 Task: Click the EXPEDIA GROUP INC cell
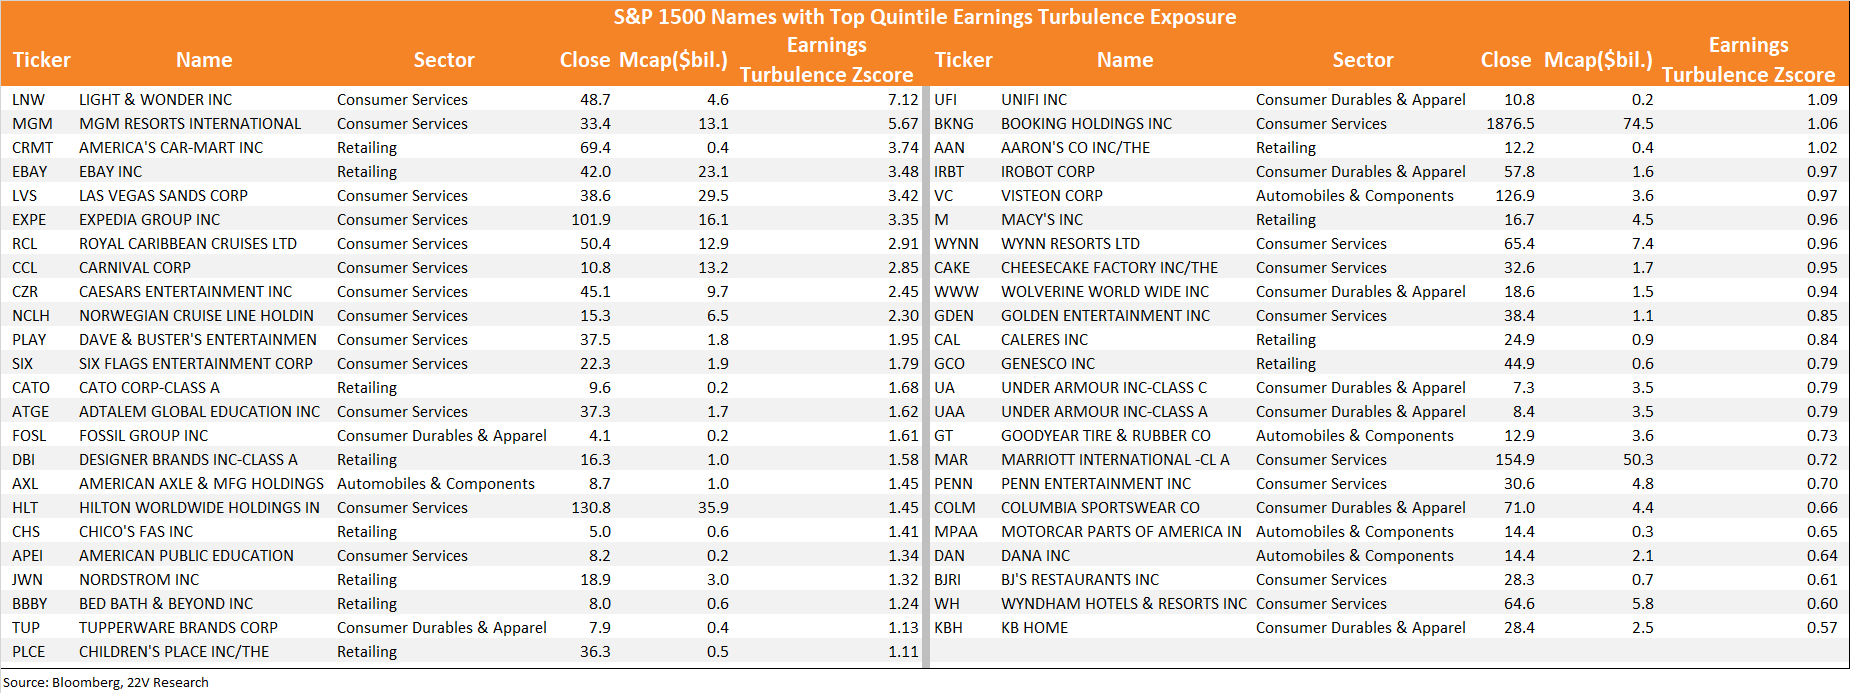(149, 220)
